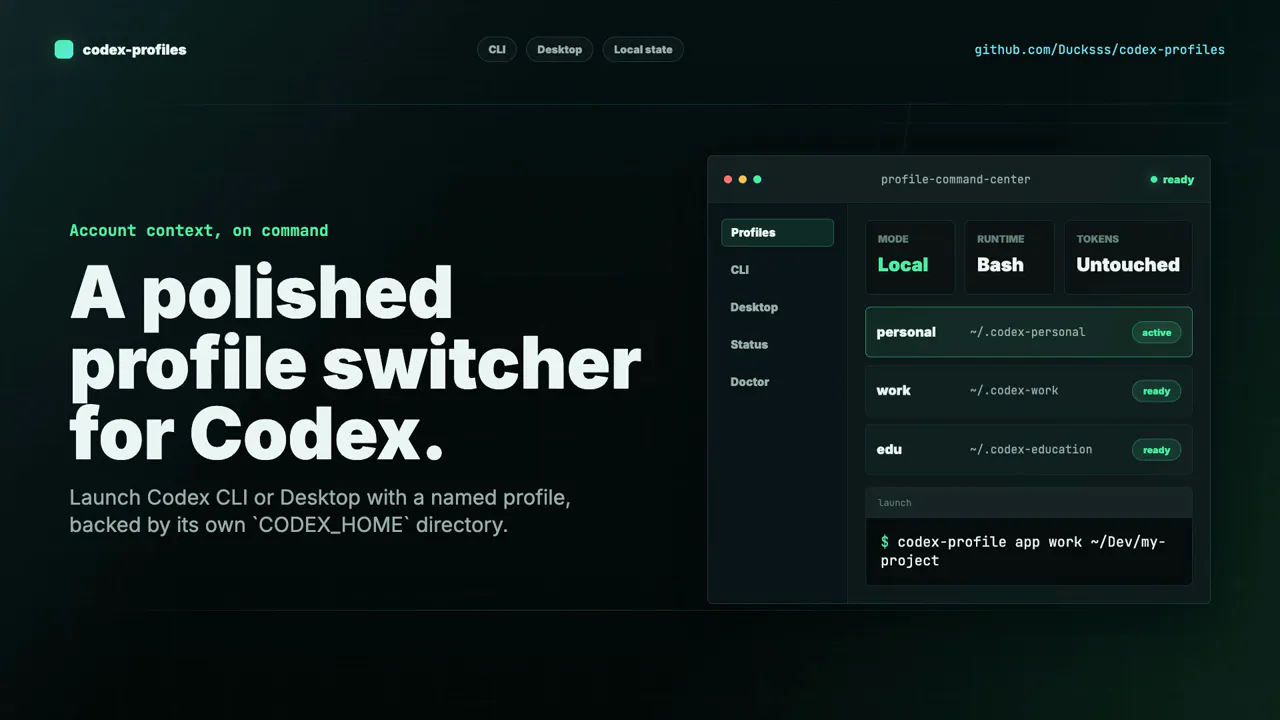Open the CLI sidebar item

point(777,270)
